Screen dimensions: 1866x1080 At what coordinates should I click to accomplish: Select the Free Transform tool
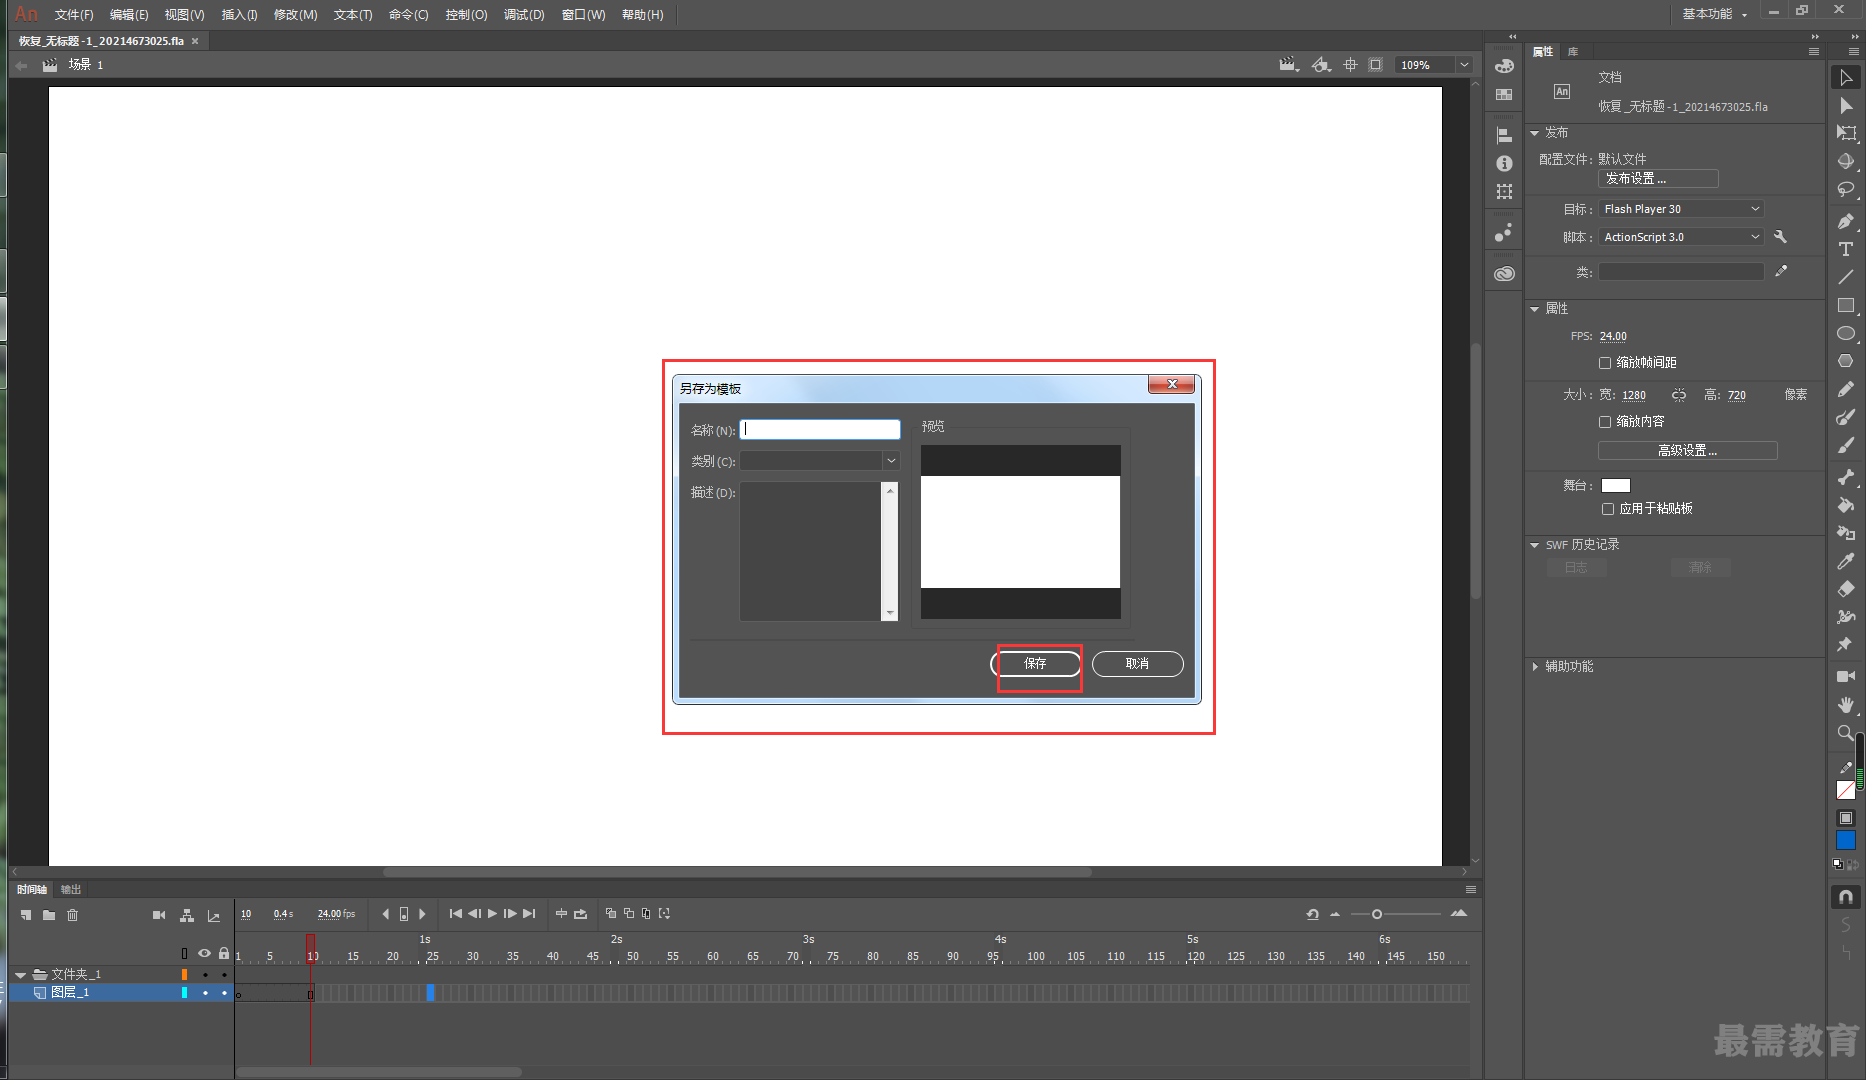(1846, 133)
